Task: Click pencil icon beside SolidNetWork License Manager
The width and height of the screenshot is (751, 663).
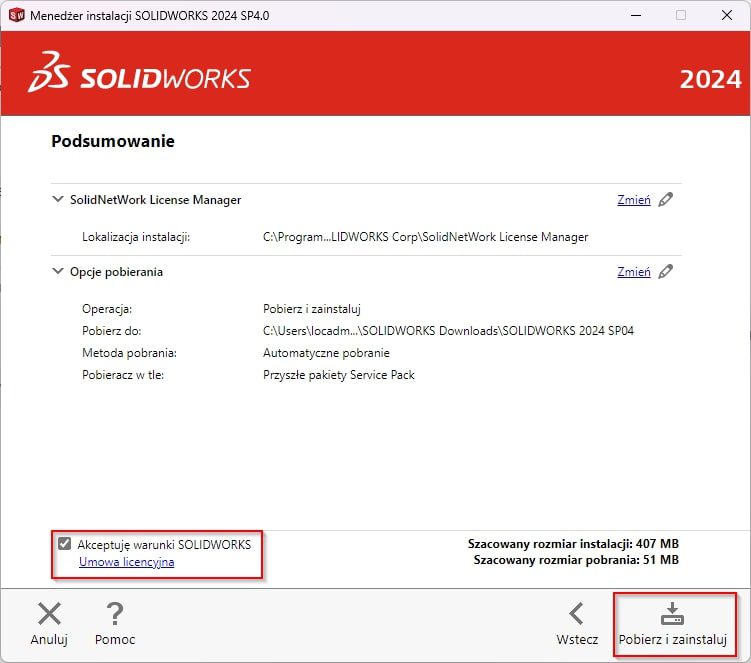Action: [x=666, y=199]
